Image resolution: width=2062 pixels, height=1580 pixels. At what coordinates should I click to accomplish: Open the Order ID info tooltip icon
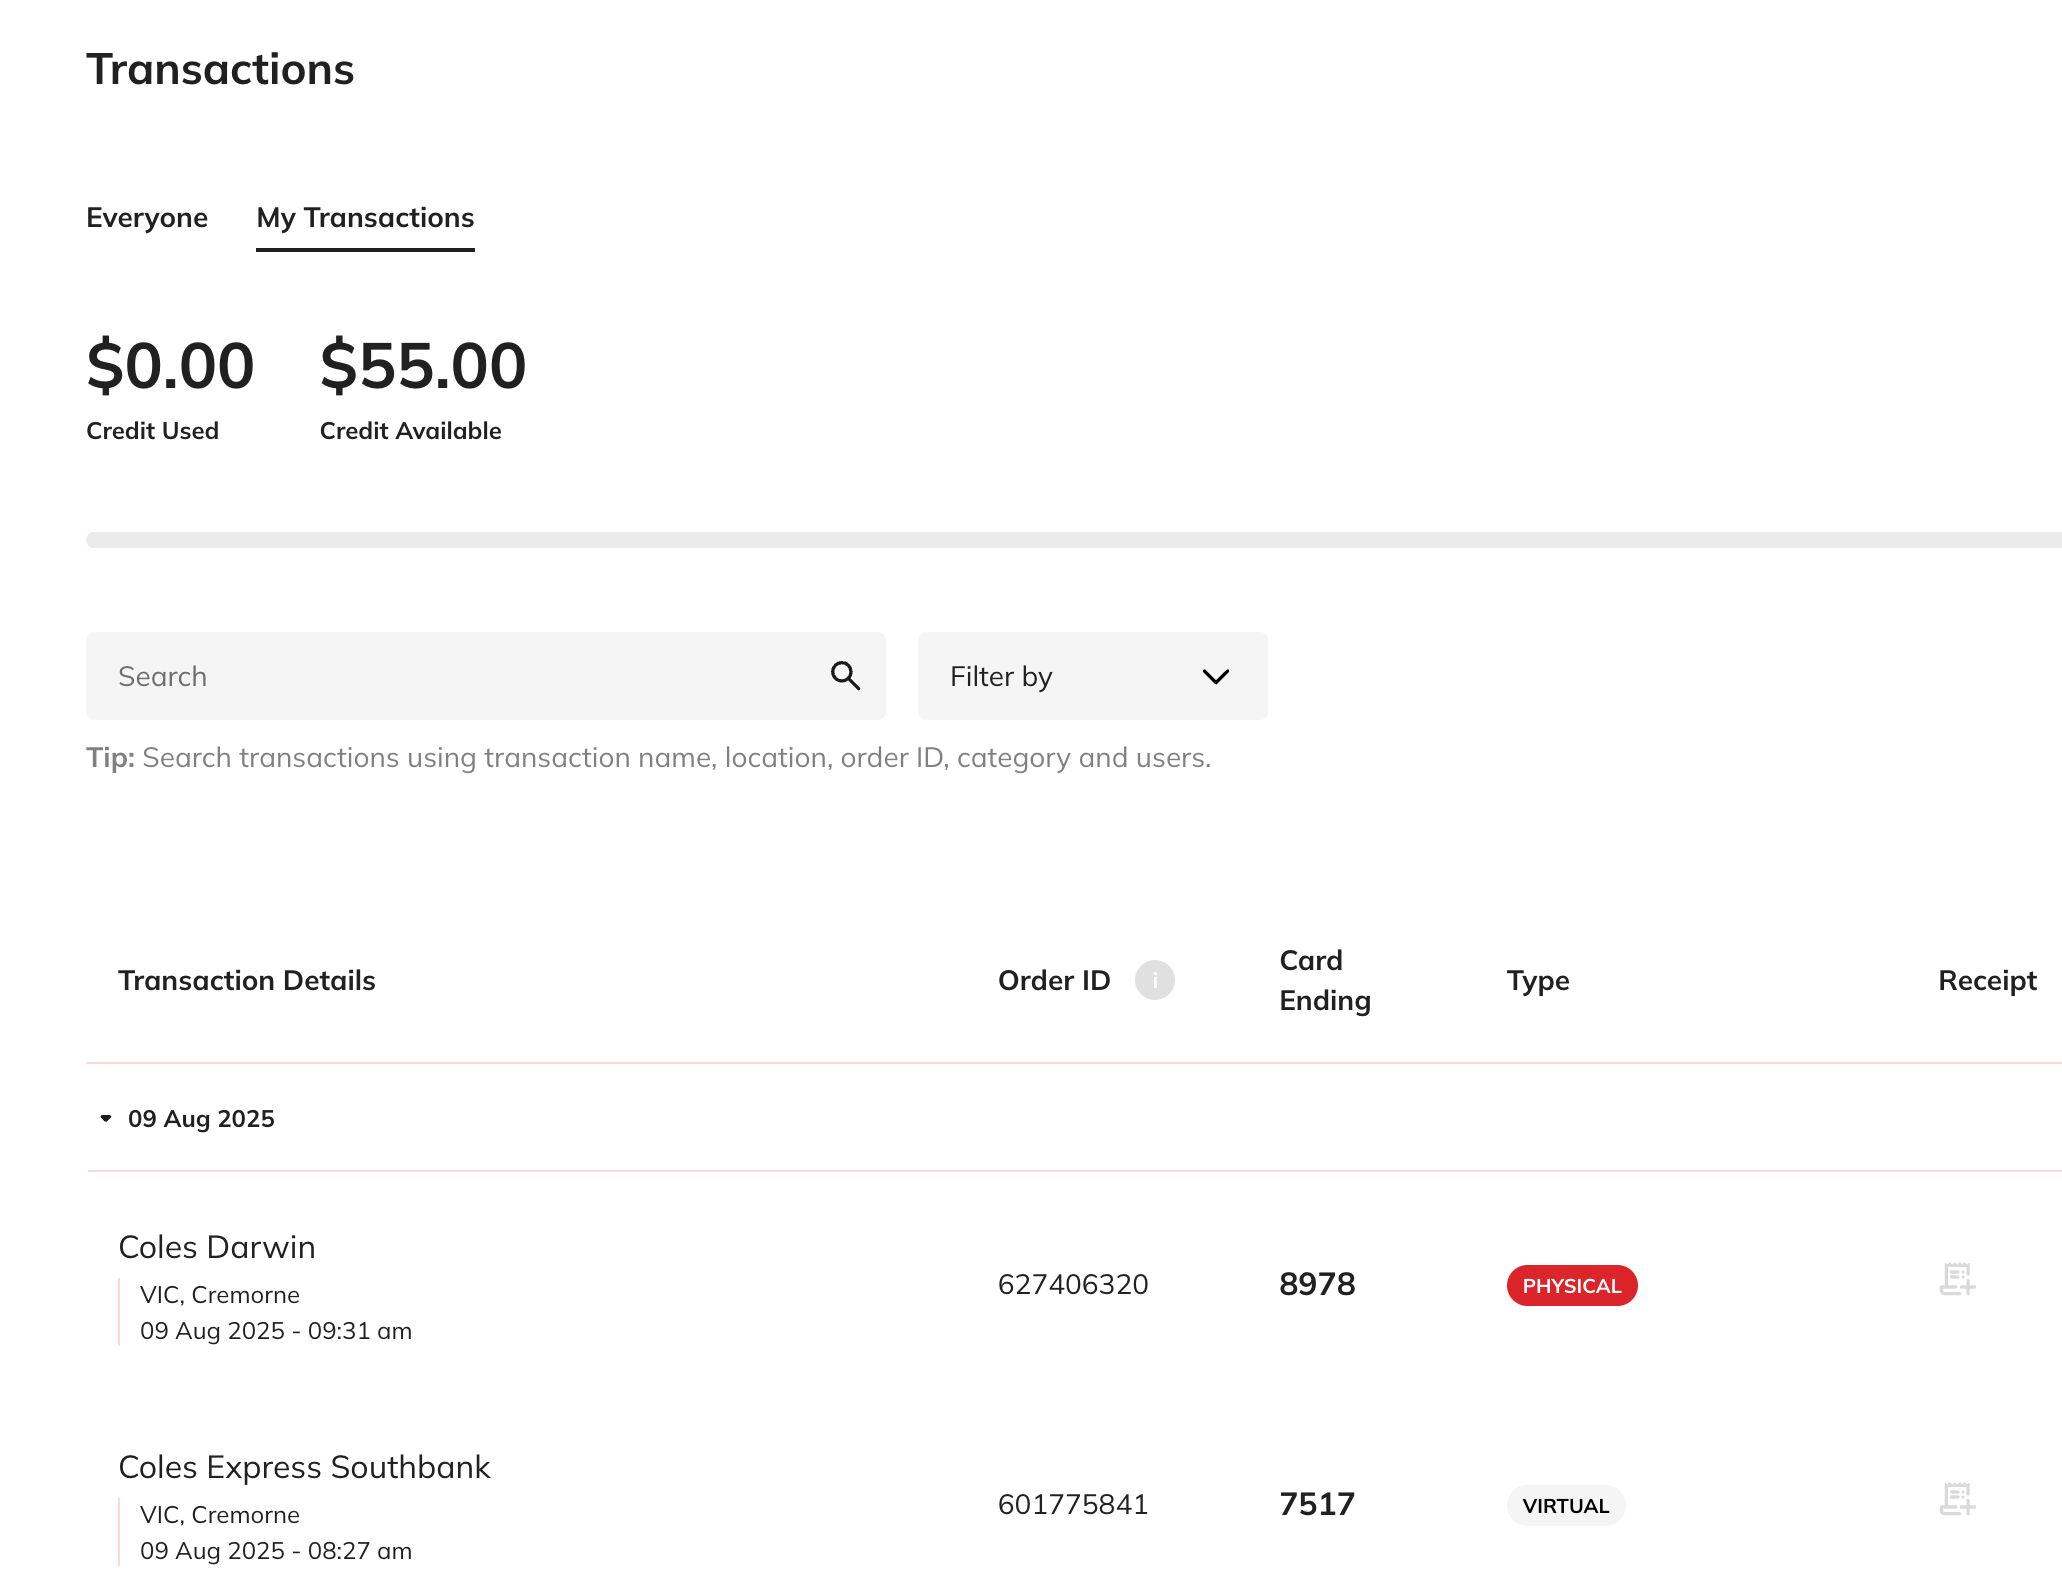[1155, 980]
